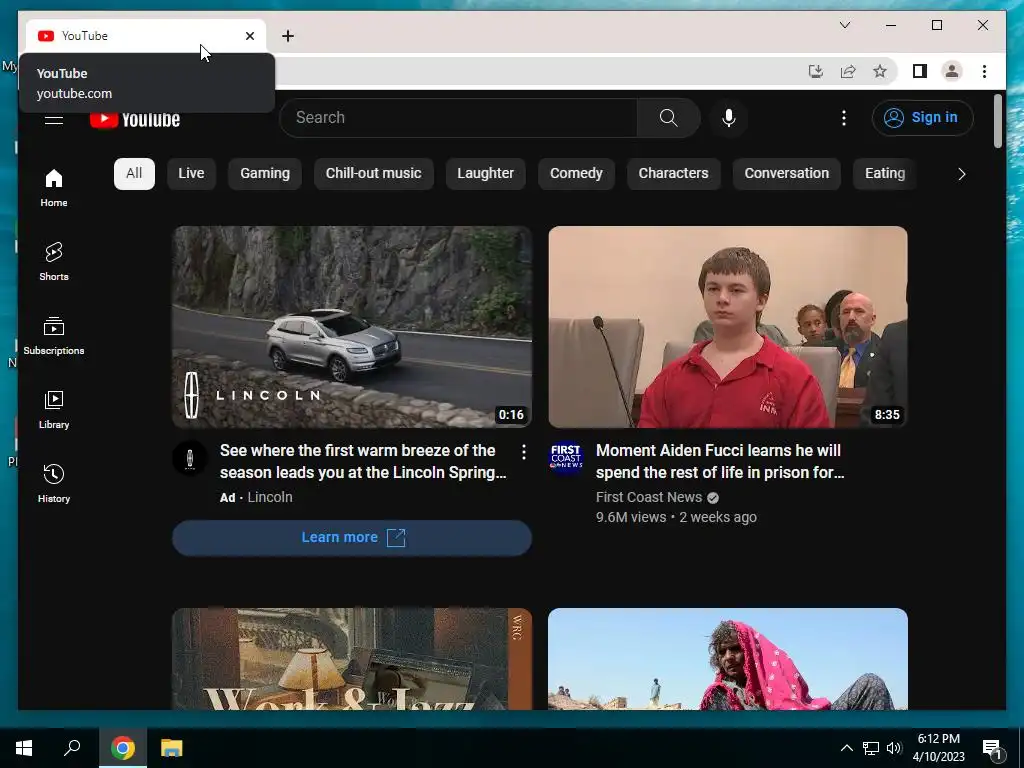
Task: Go to Home in the sidebar
Action: 54,188
